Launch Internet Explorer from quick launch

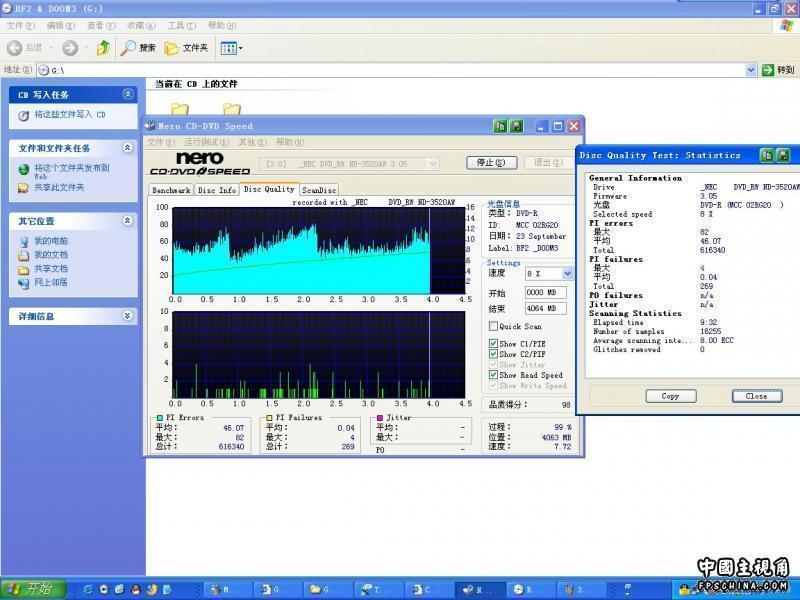tap(87, 589)
